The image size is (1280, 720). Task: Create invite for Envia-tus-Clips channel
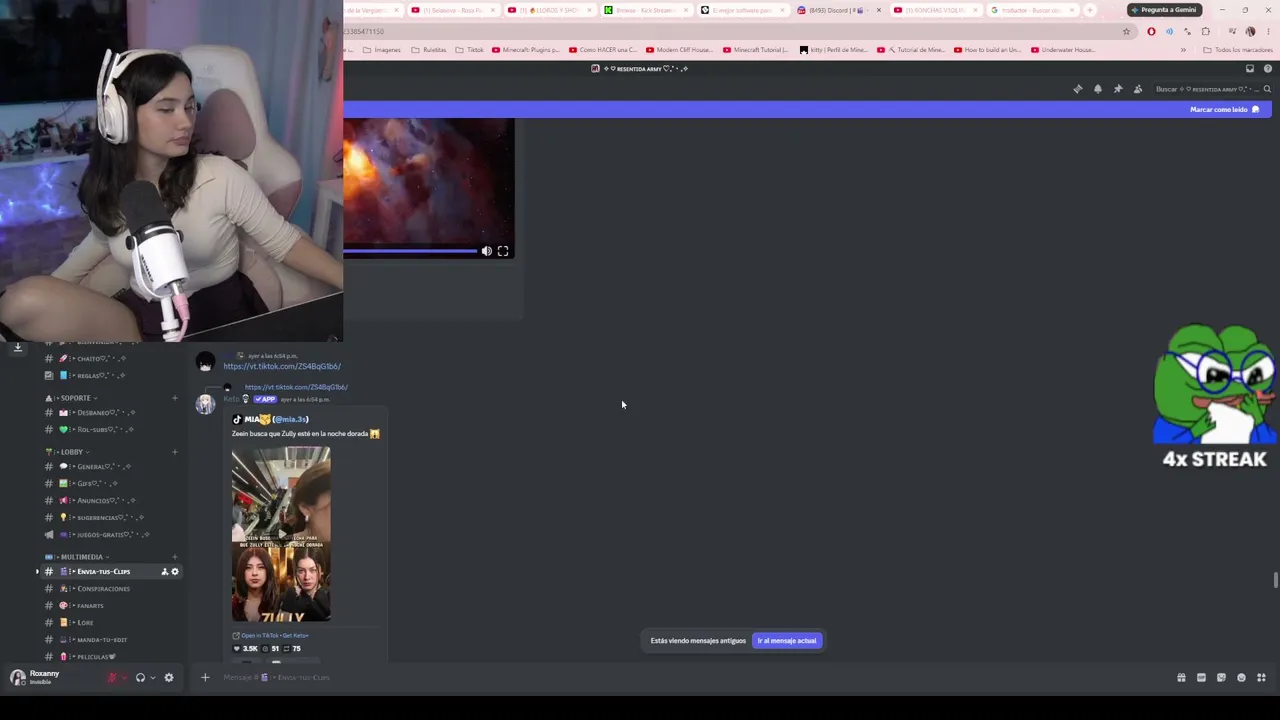[164, 572]
